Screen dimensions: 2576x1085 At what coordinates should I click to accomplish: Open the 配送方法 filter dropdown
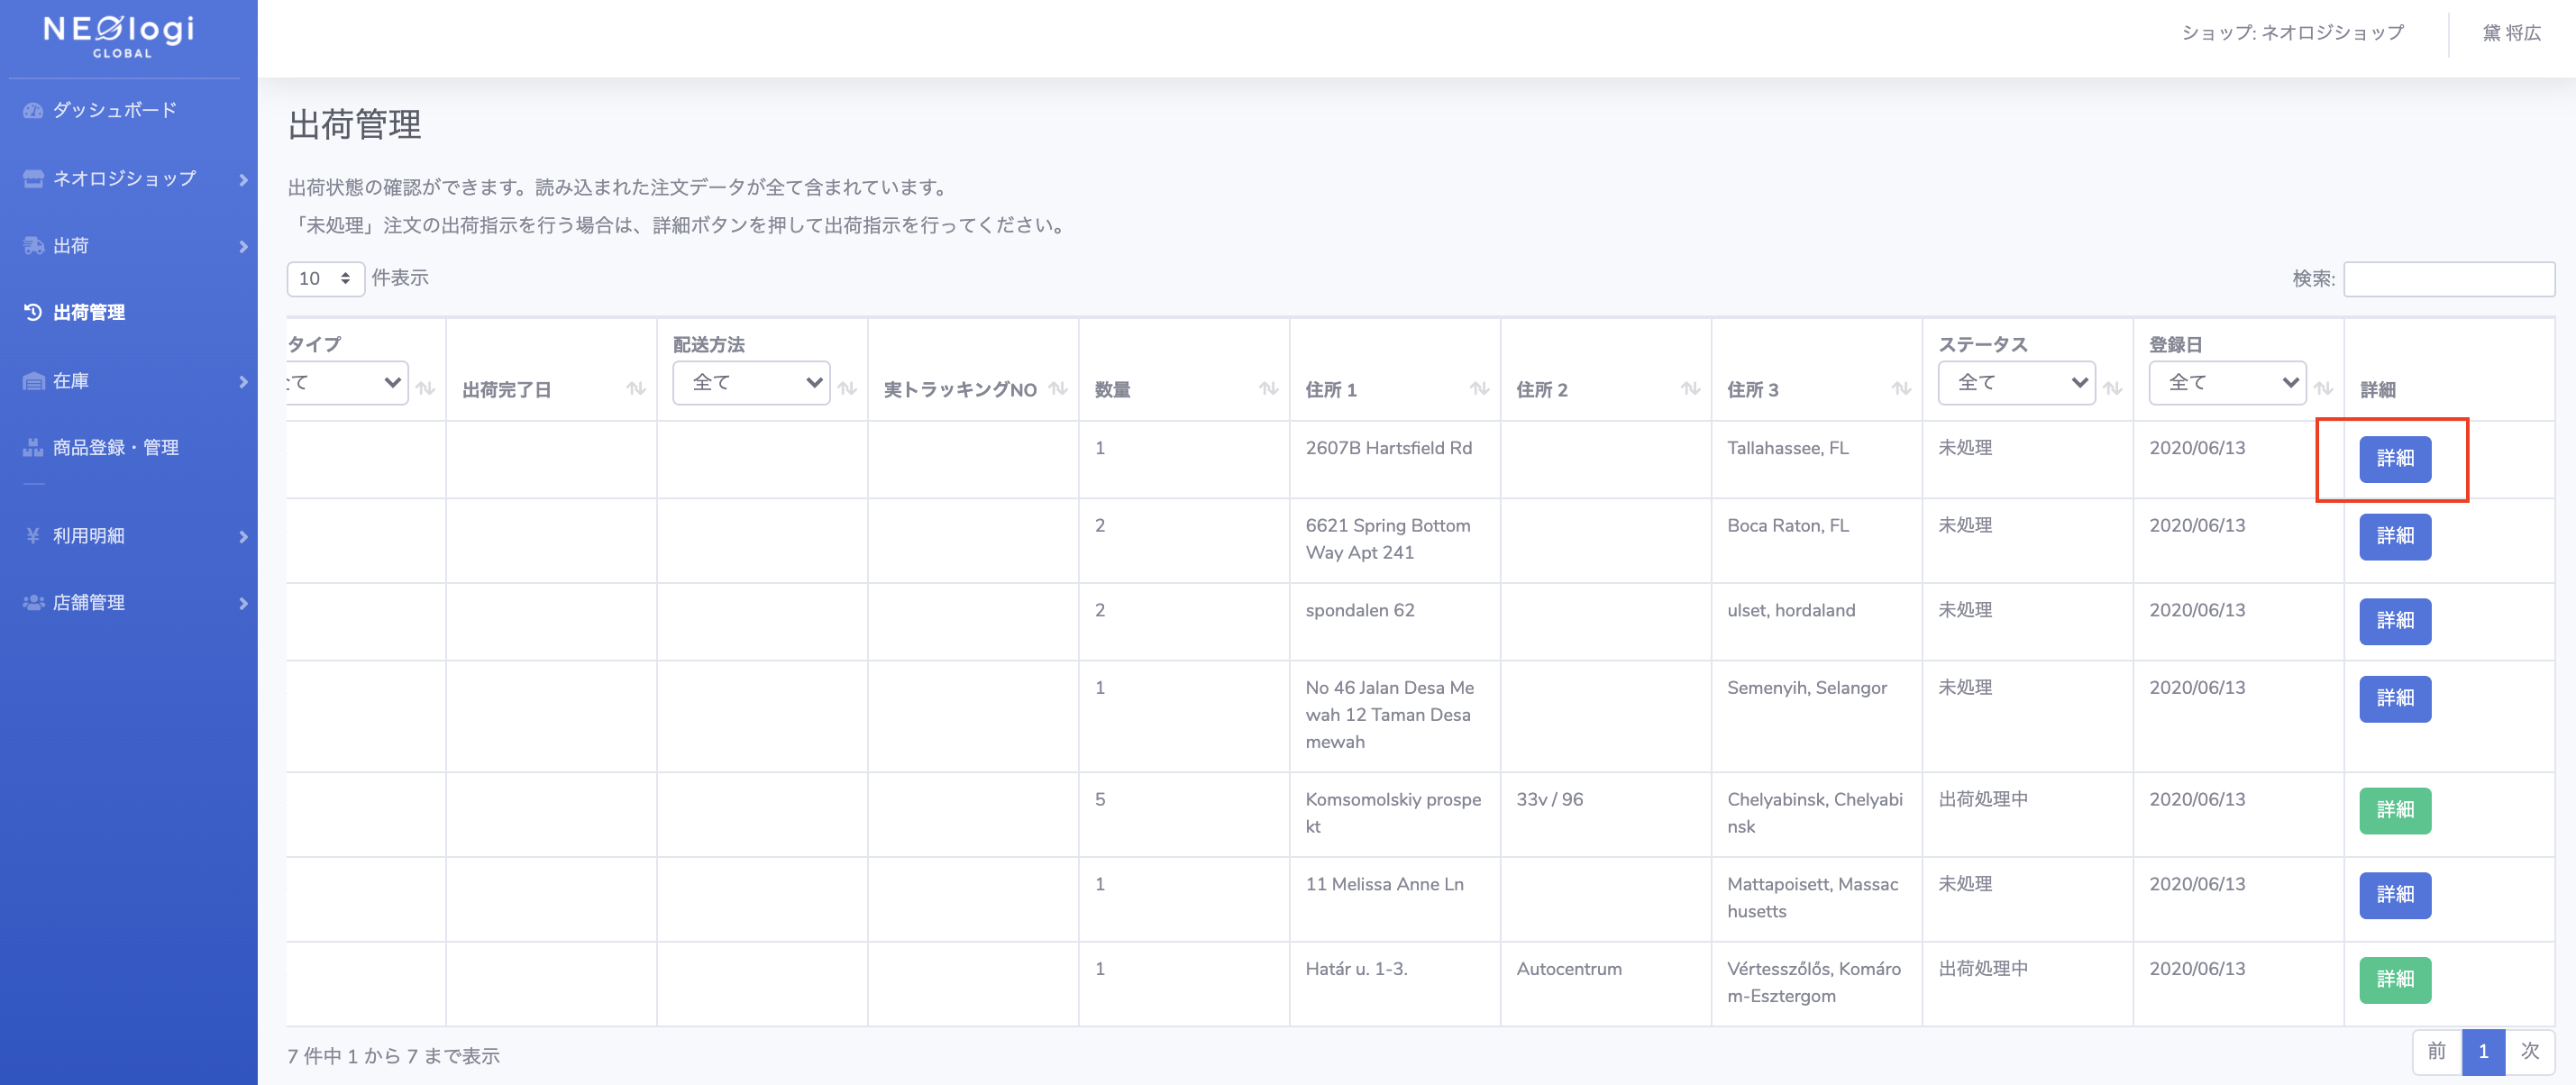tap(751, 383)
